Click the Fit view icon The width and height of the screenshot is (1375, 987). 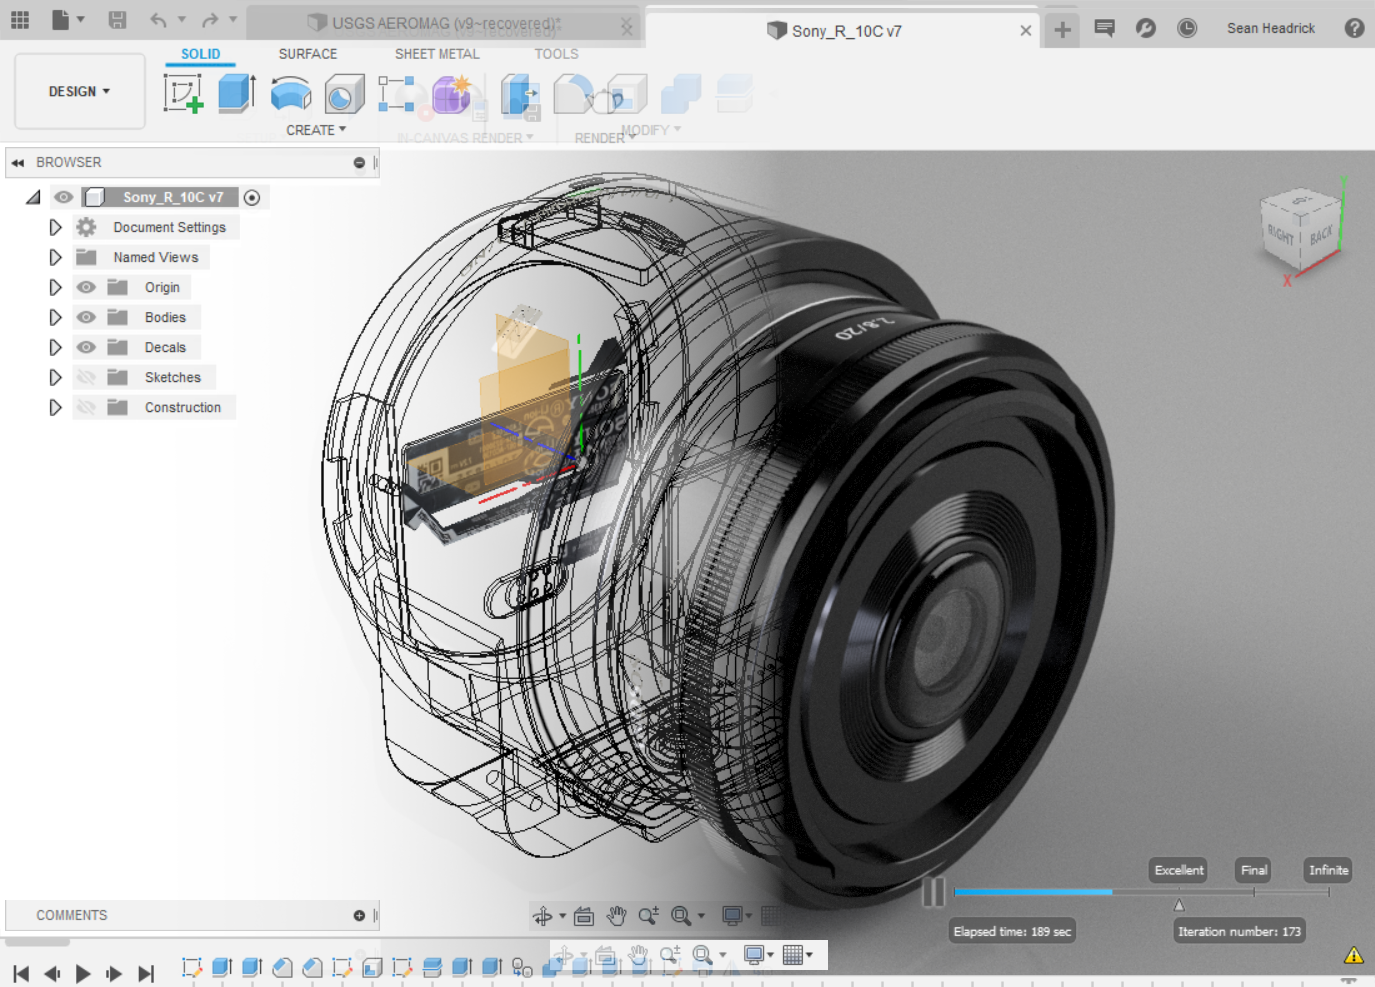[681, 915]
